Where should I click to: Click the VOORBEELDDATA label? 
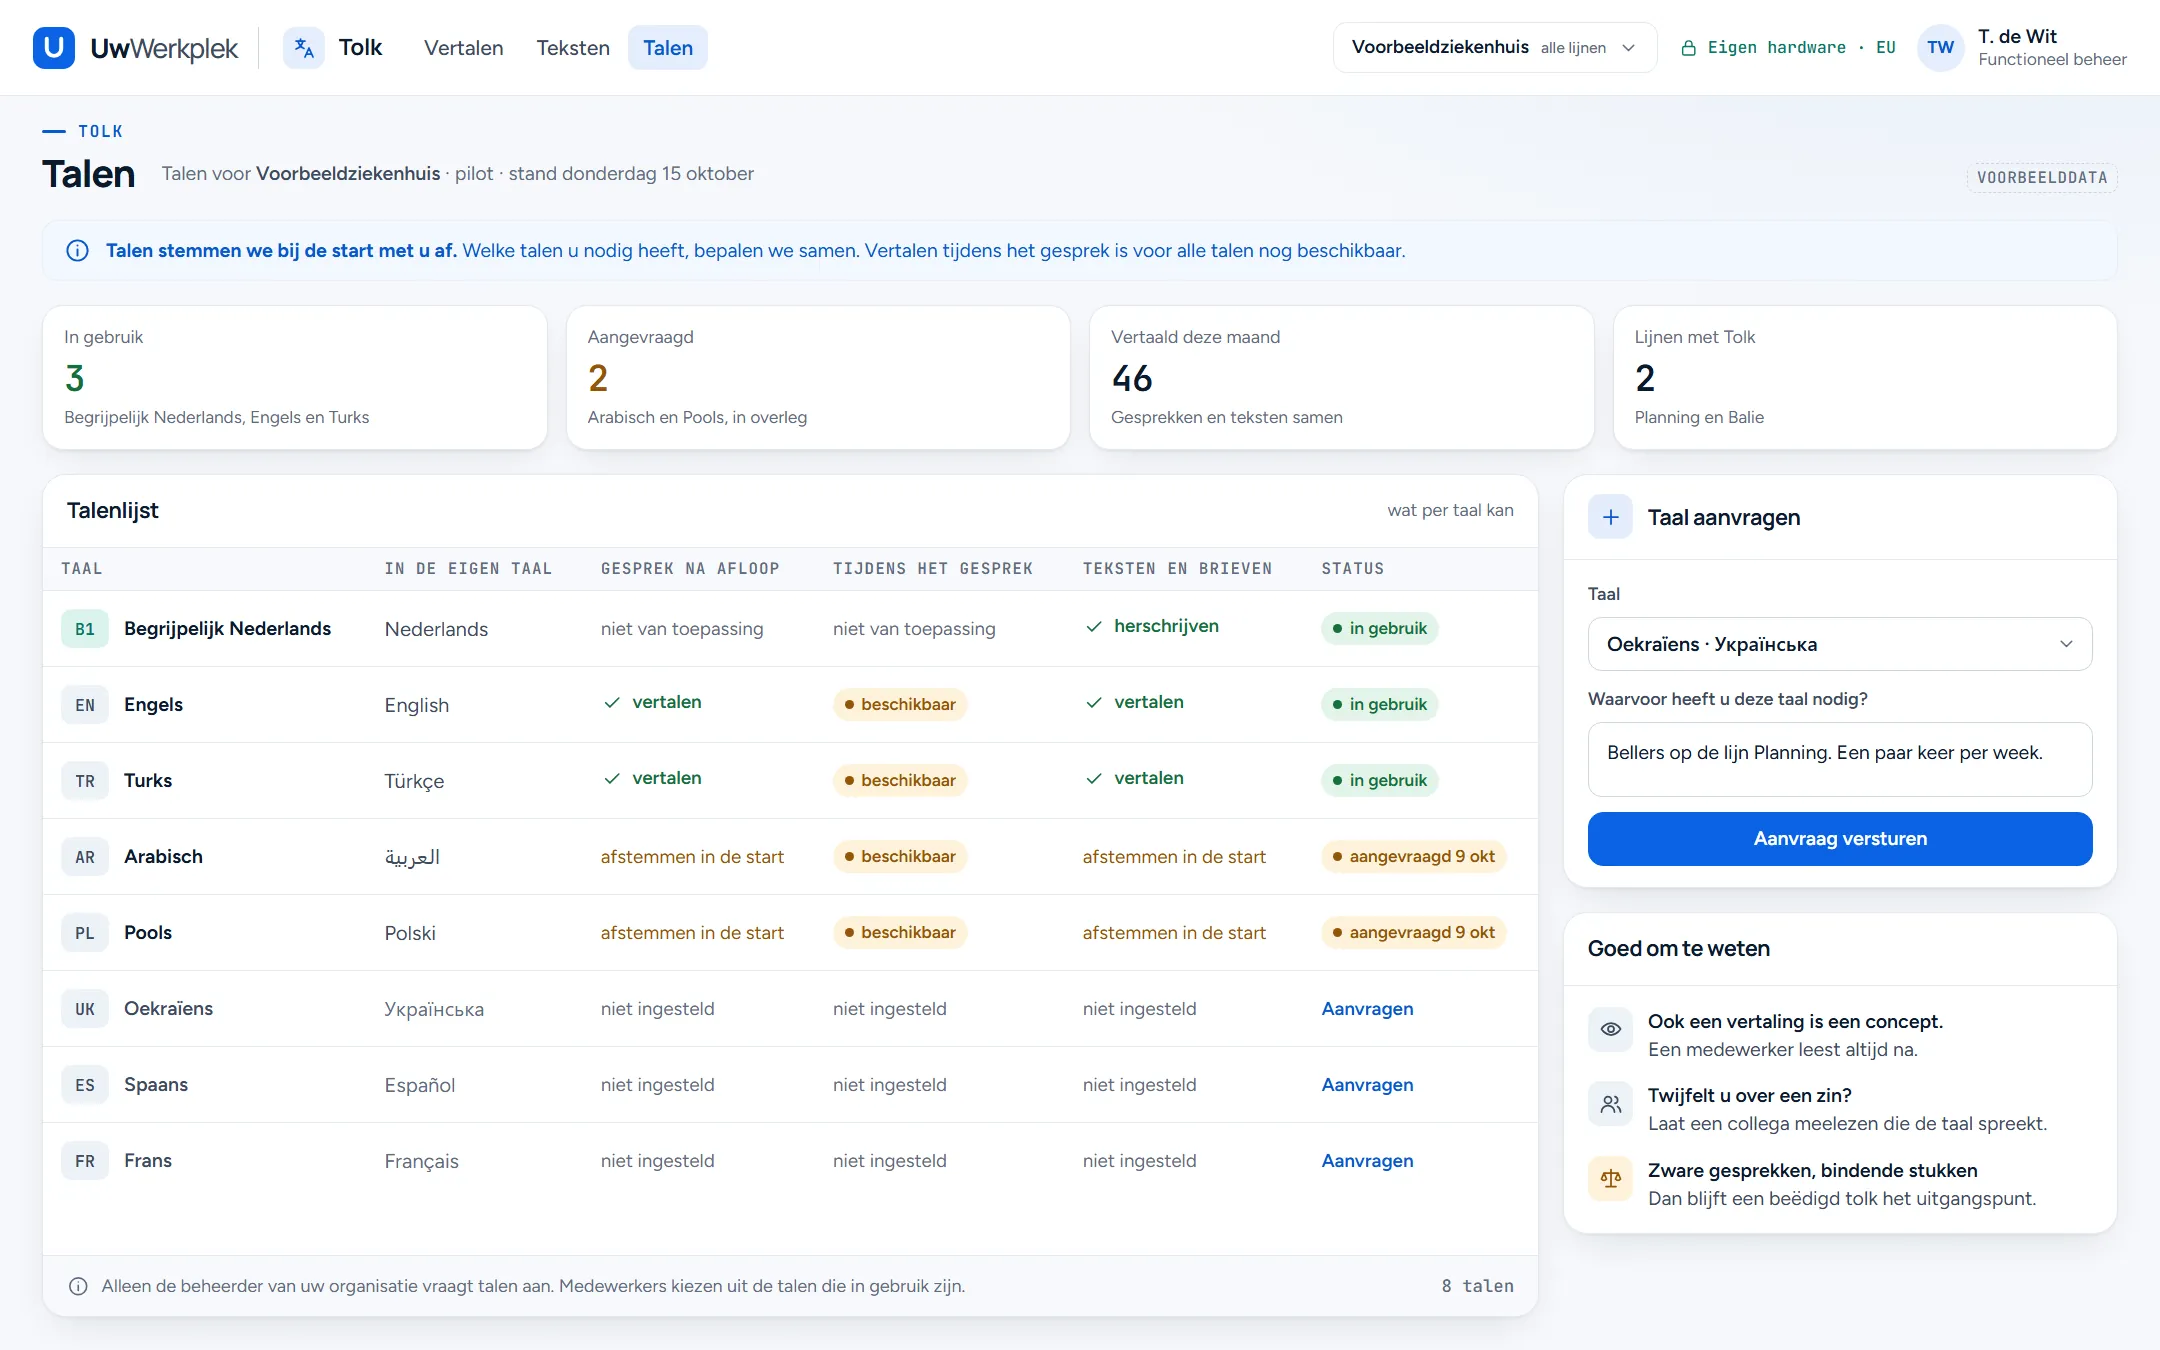(2042, 177)
